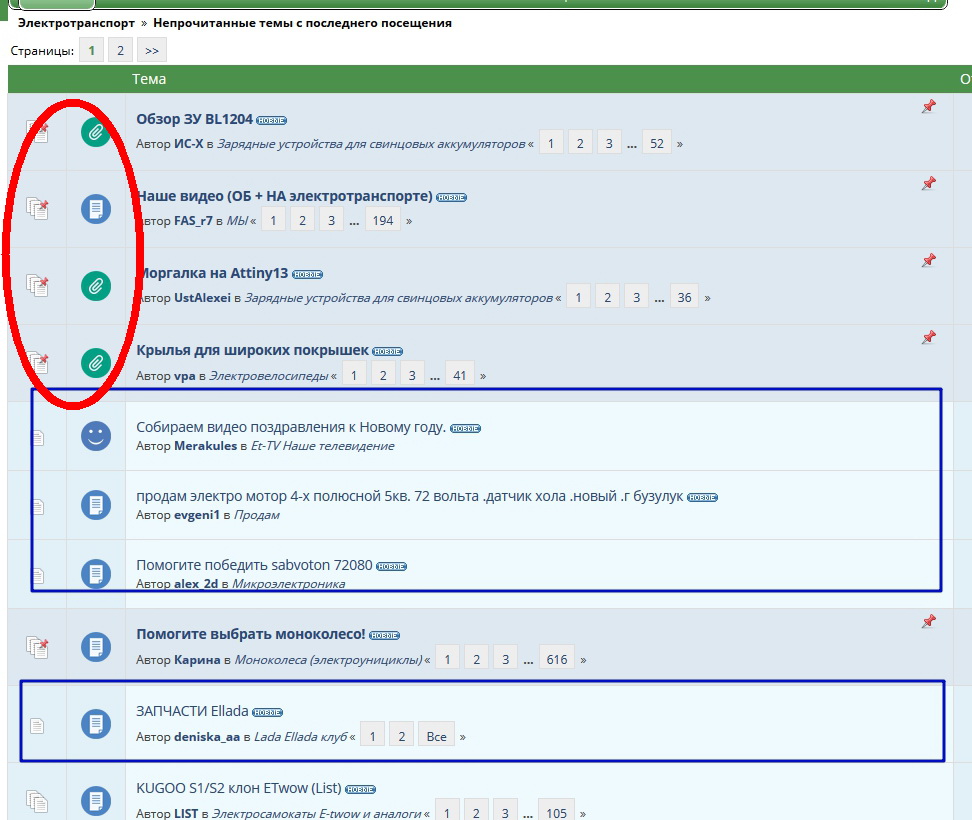
Task: Click paperclip icon beside Обзор ЗУ BL1204 topic
Action: coord(95,132)
